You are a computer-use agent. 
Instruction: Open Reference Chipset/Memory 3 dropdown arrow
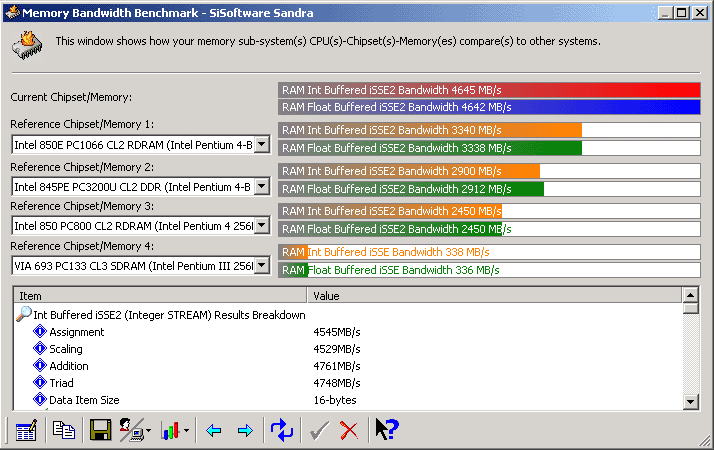(262, 225)
